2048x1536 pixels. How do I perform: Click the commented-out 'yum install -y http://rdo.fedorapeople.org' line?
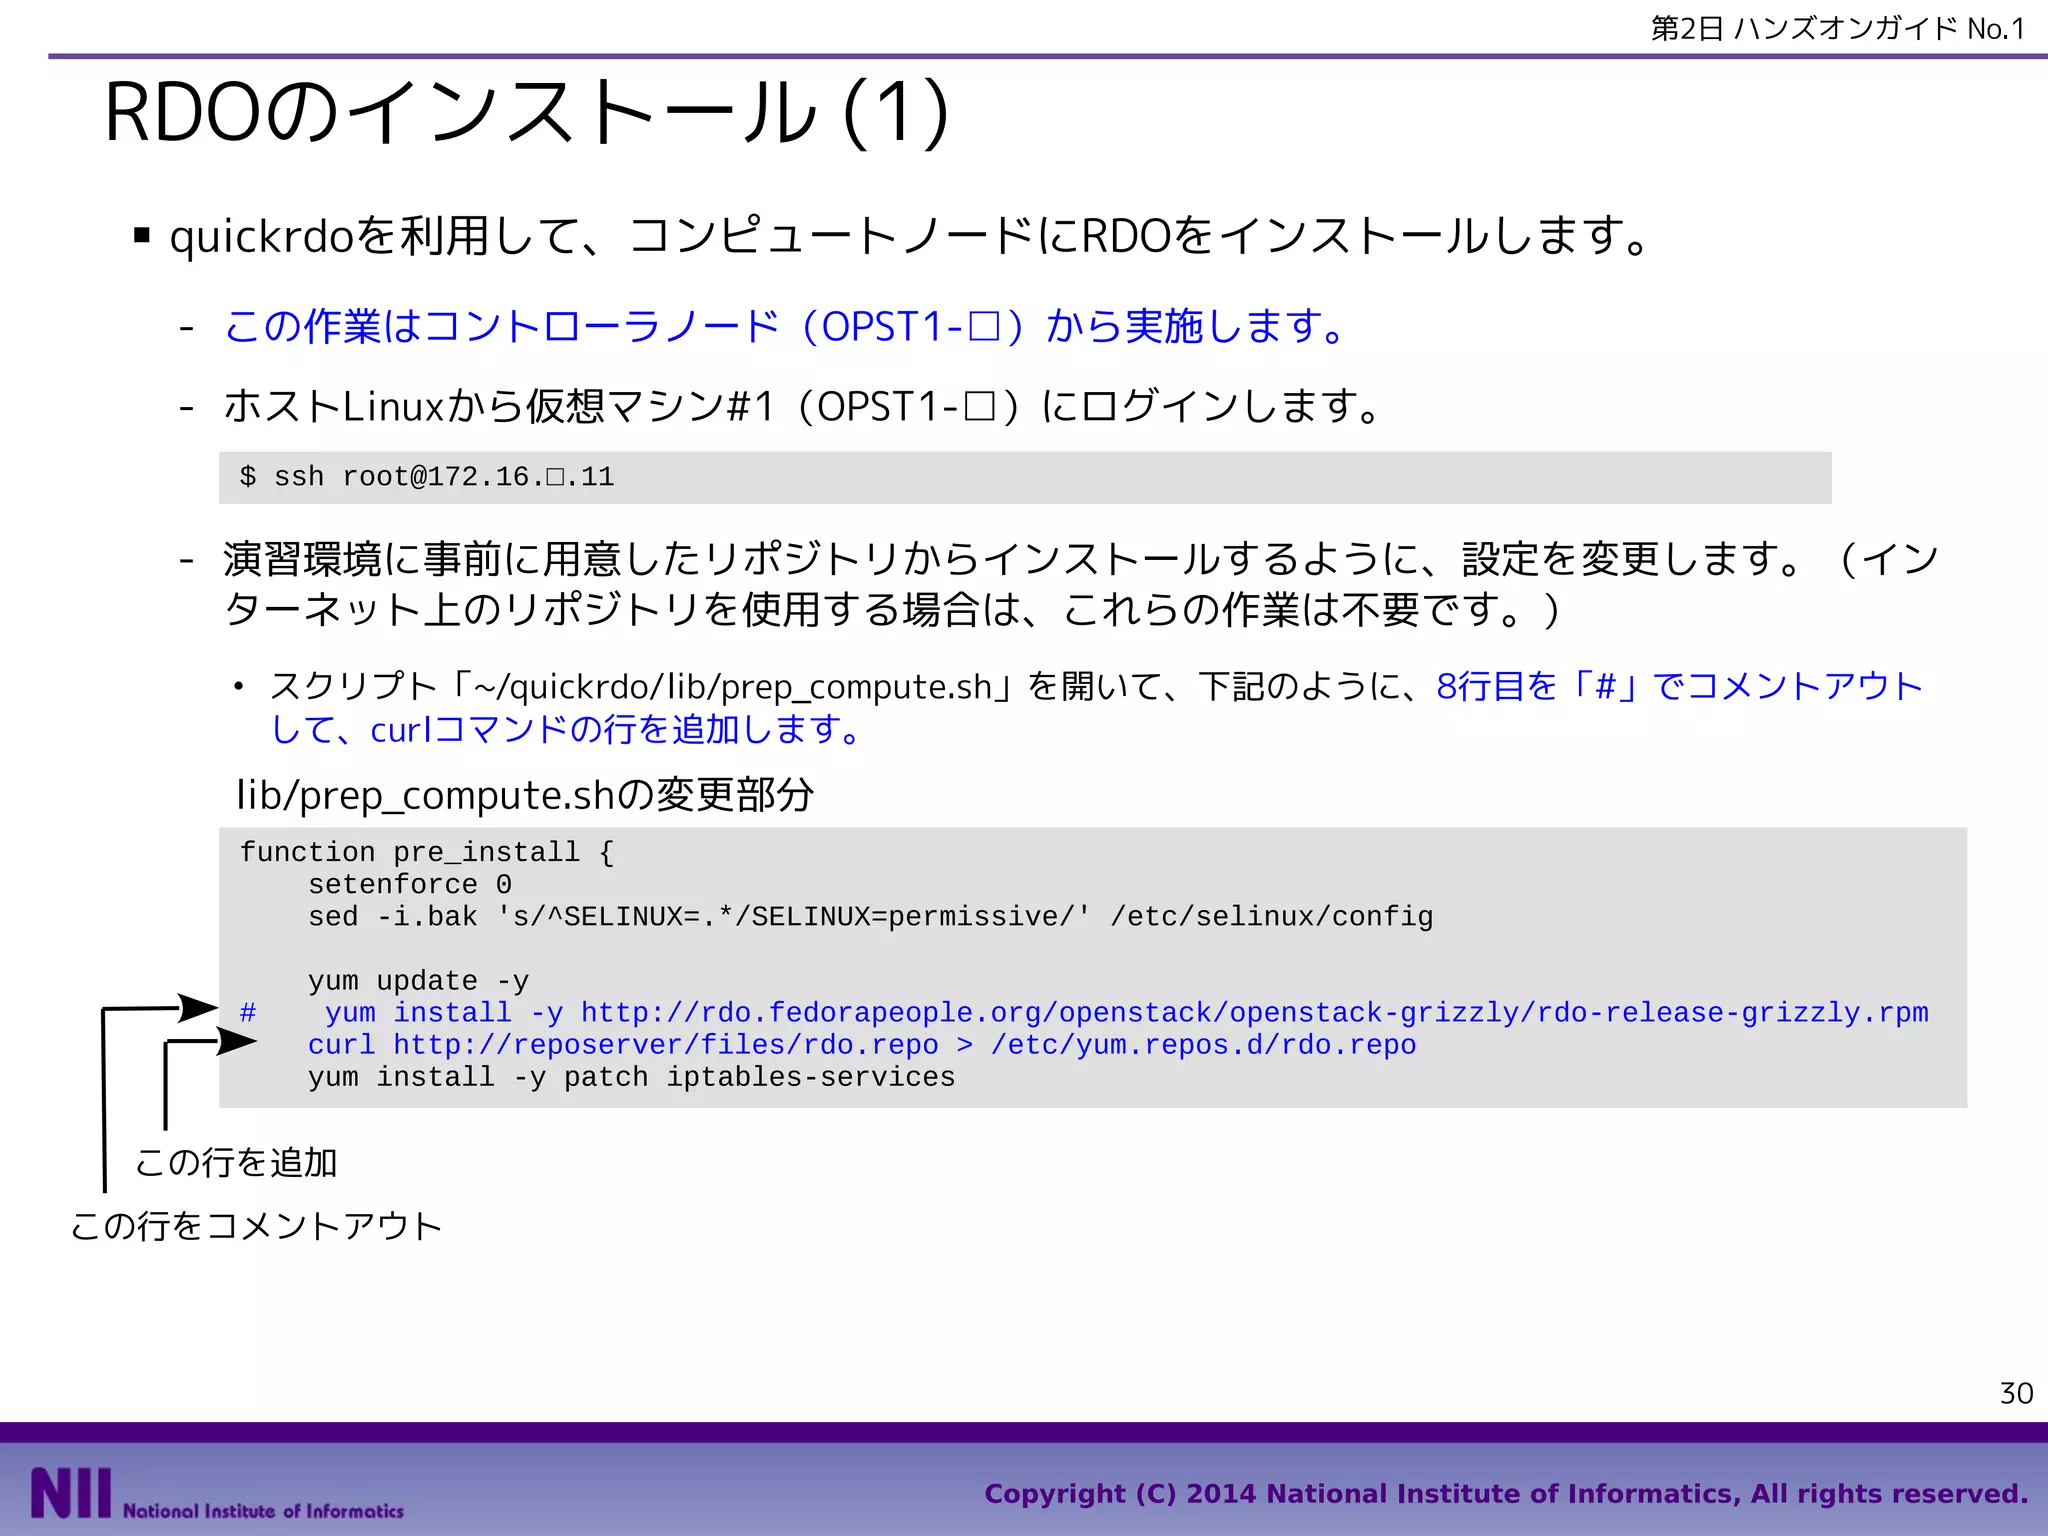point(1084,1012)
